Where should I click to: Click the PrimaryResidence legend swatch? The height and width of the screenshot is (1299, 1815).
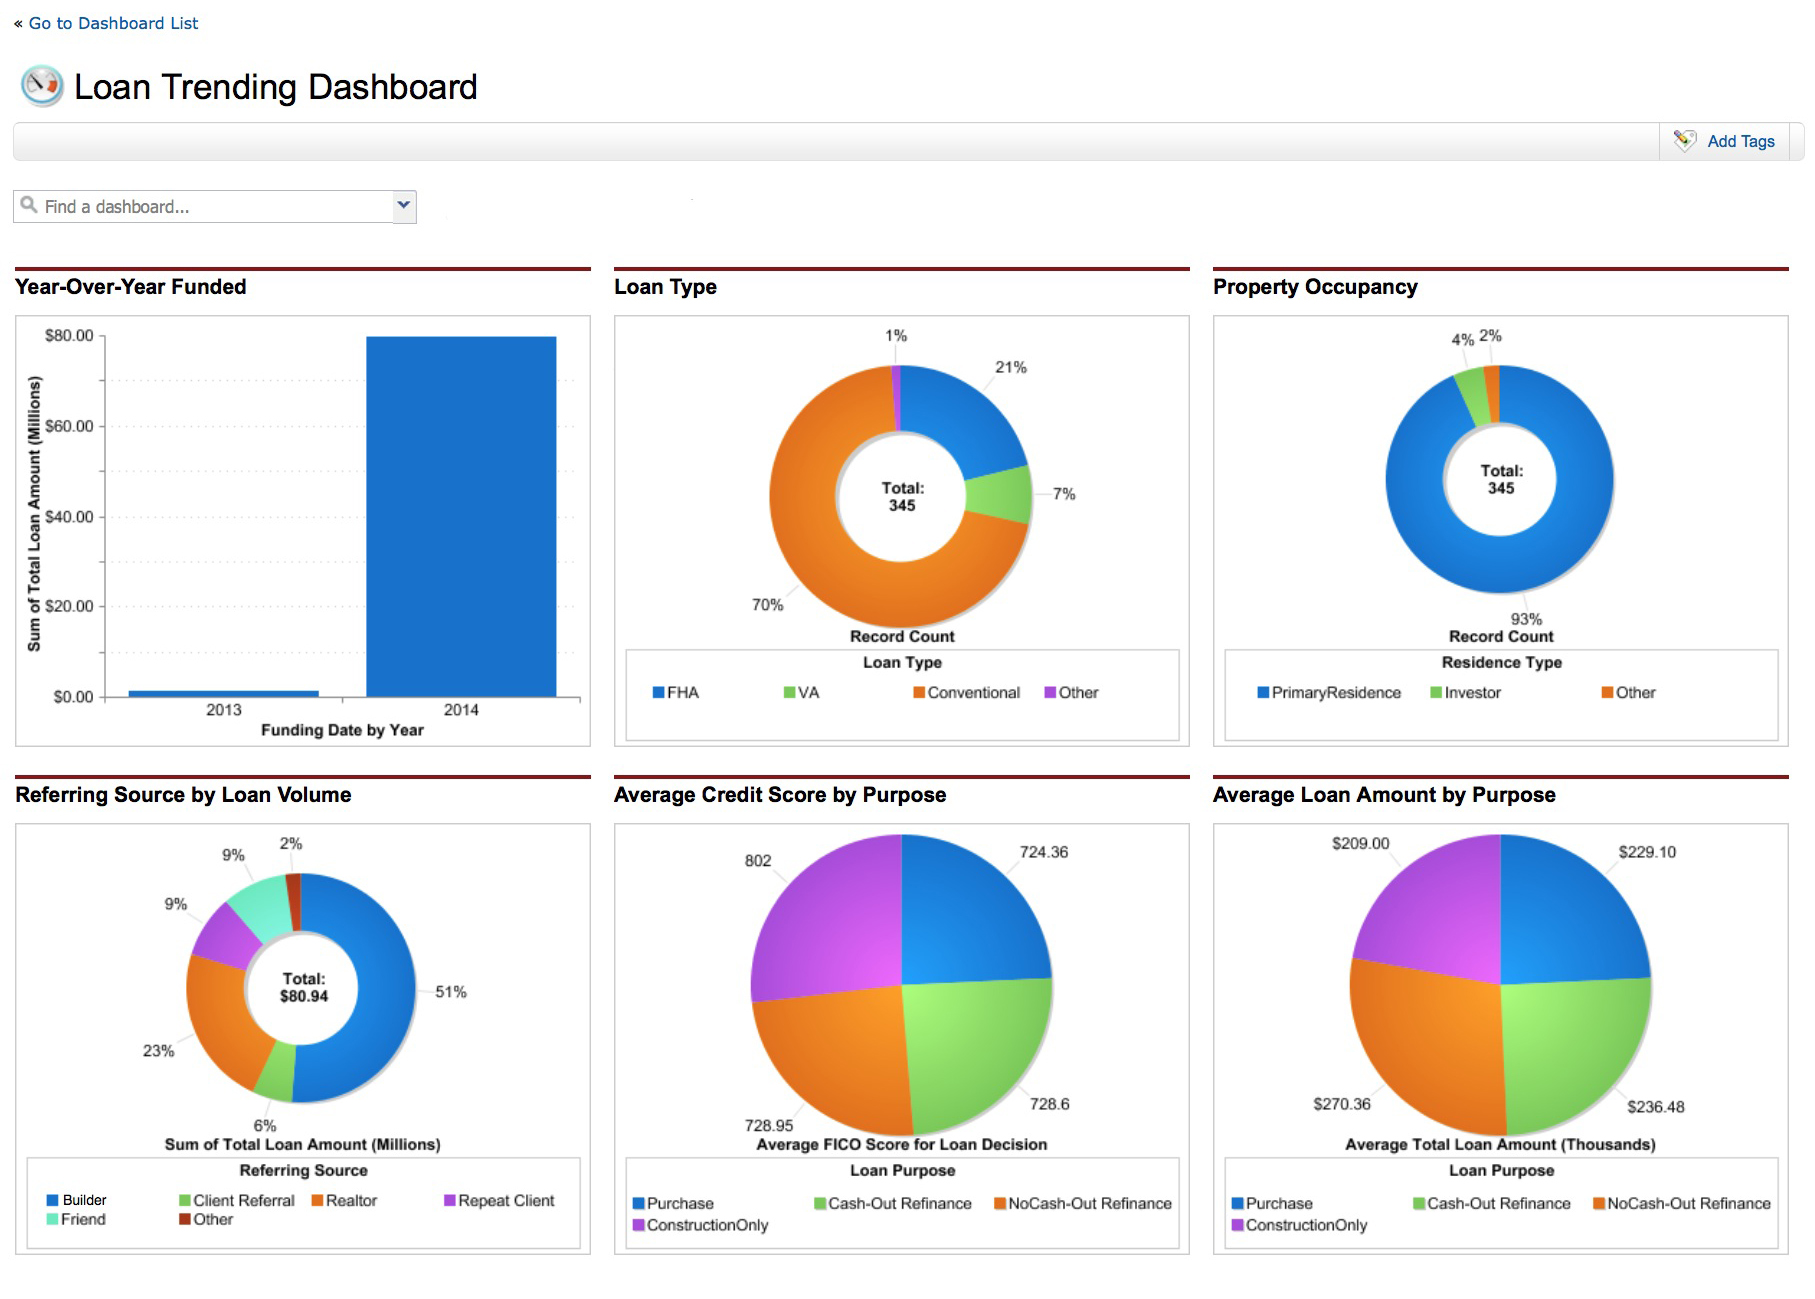click(1263, 692)
